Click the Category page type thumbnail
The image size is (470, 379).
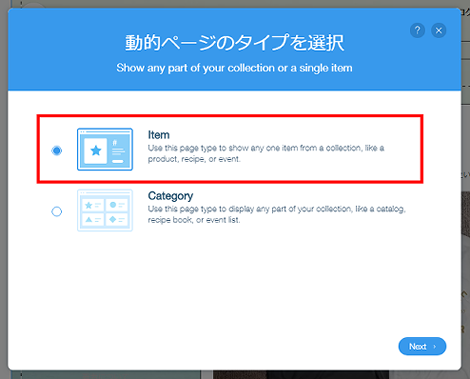[x=105, y=210]
